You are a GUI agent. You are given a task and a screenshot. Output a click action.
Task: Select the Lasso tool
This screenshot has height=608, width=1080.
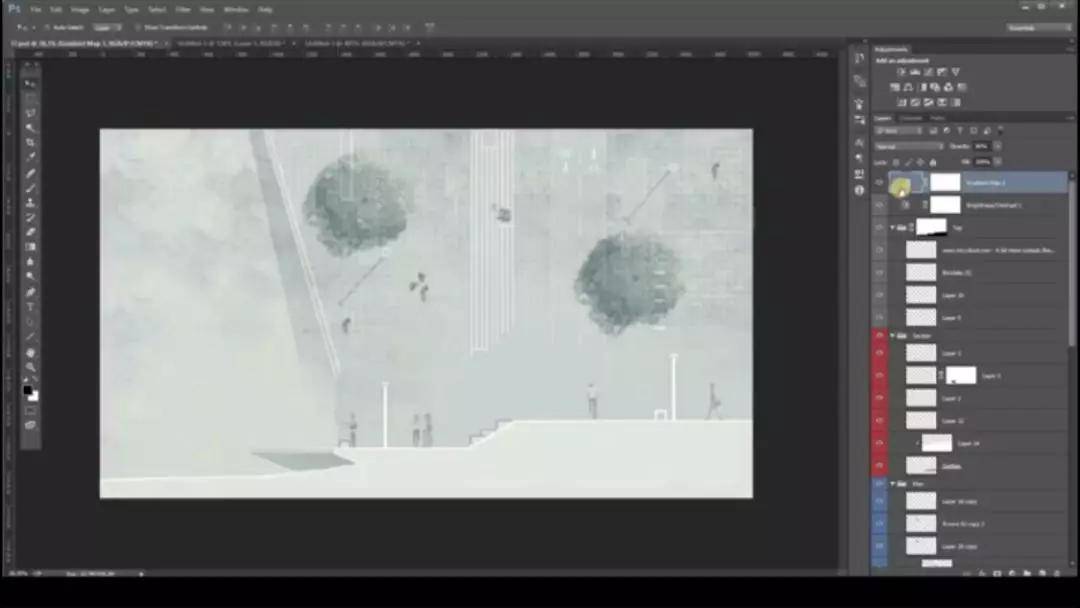[30, 113]
